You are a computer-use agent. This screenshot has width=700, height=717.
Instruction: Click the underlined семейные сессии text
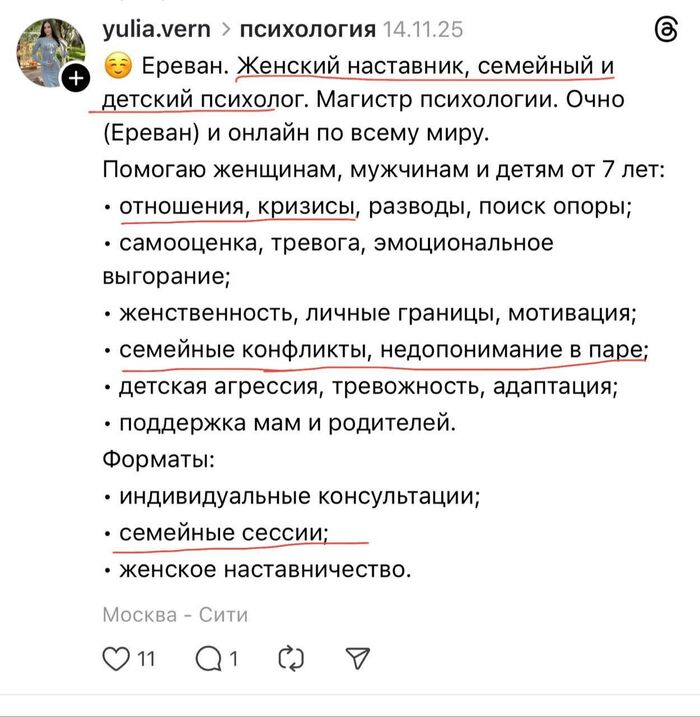pyautogui.click(x=224, y=533)
